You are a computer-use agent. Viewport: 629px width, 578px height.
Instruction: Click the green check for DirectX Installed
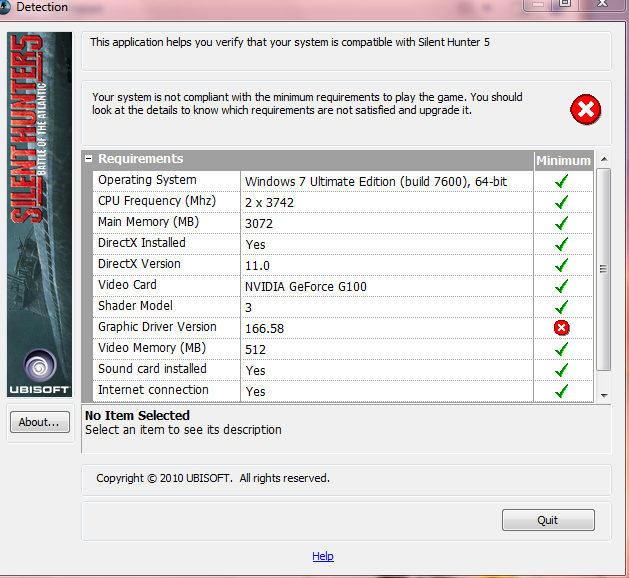coord(562,244)
